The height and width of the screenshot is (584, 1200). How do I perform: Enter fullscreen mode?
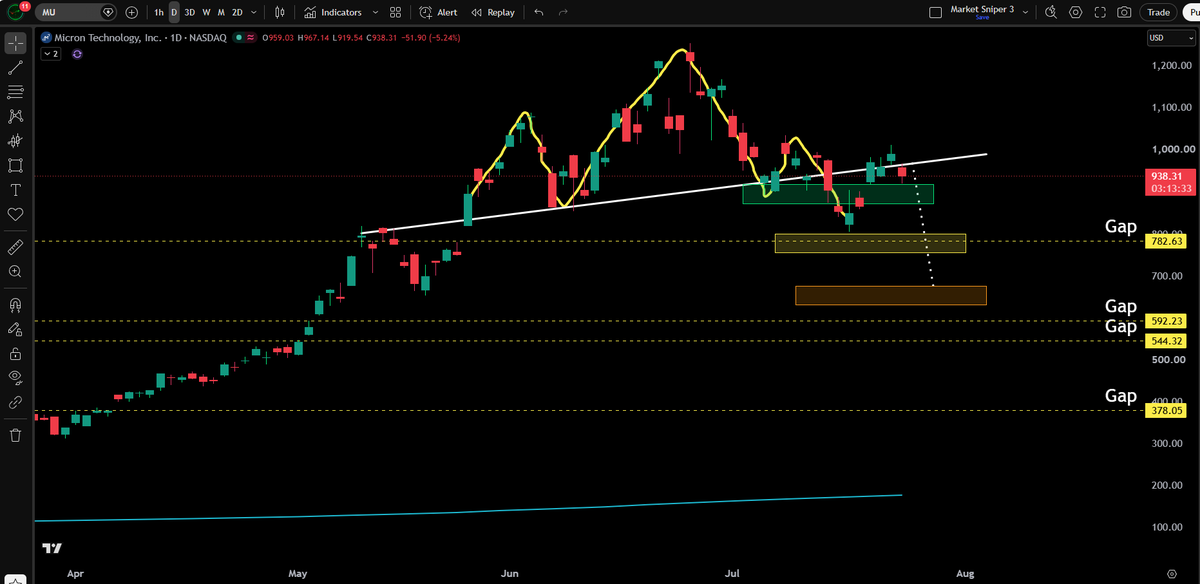(1100, 13)
